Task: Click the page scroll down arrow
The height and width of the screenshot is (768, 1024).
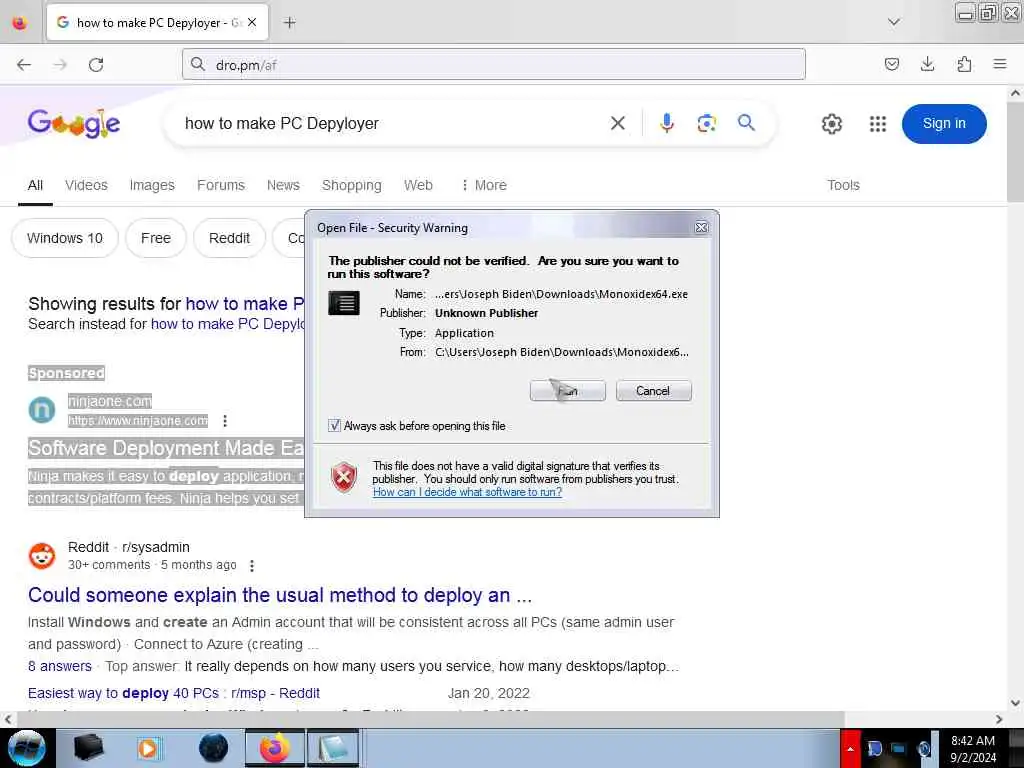Action: click(1015, 703)
